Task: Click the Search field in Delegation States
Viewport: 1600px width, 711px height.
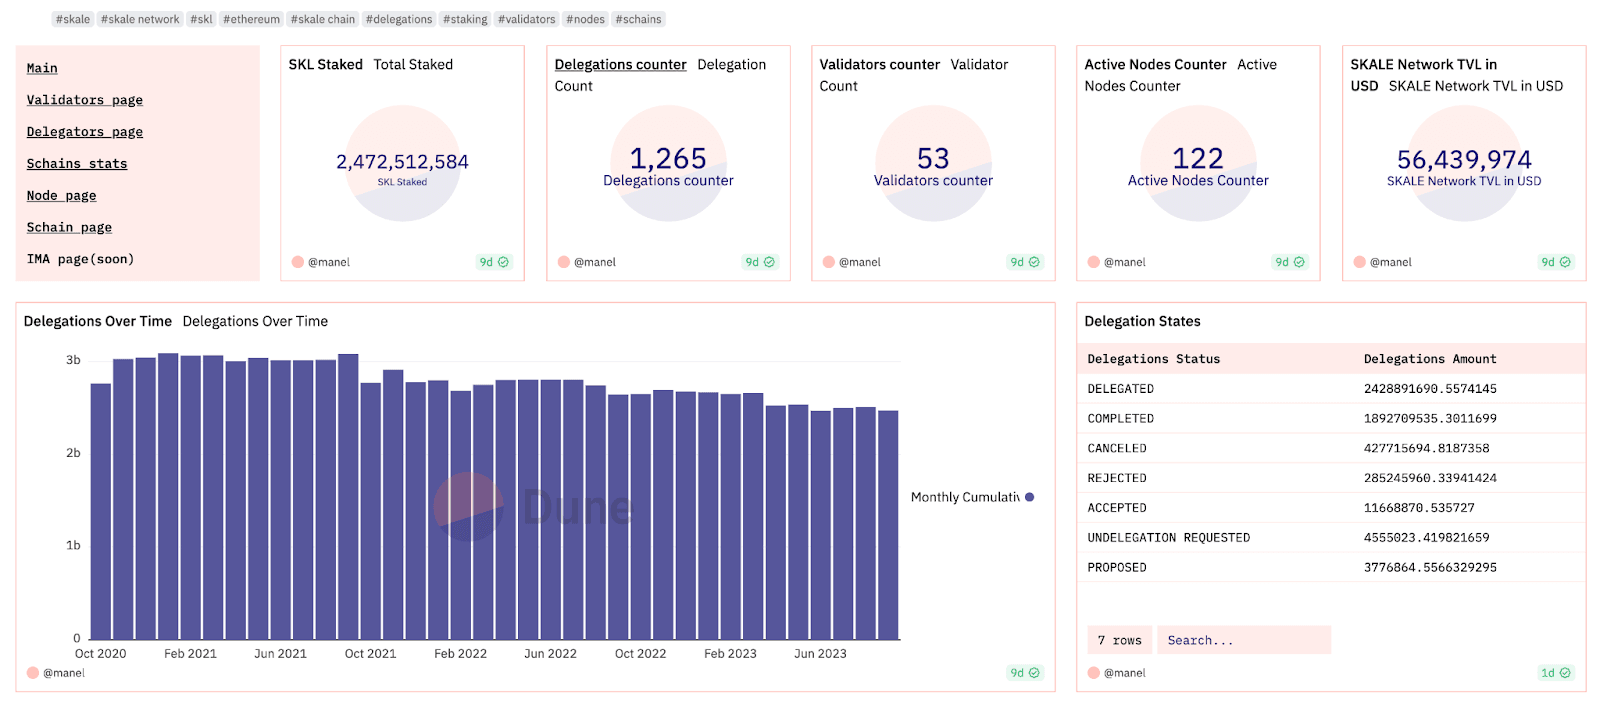Action: (x=1243, y=640)
